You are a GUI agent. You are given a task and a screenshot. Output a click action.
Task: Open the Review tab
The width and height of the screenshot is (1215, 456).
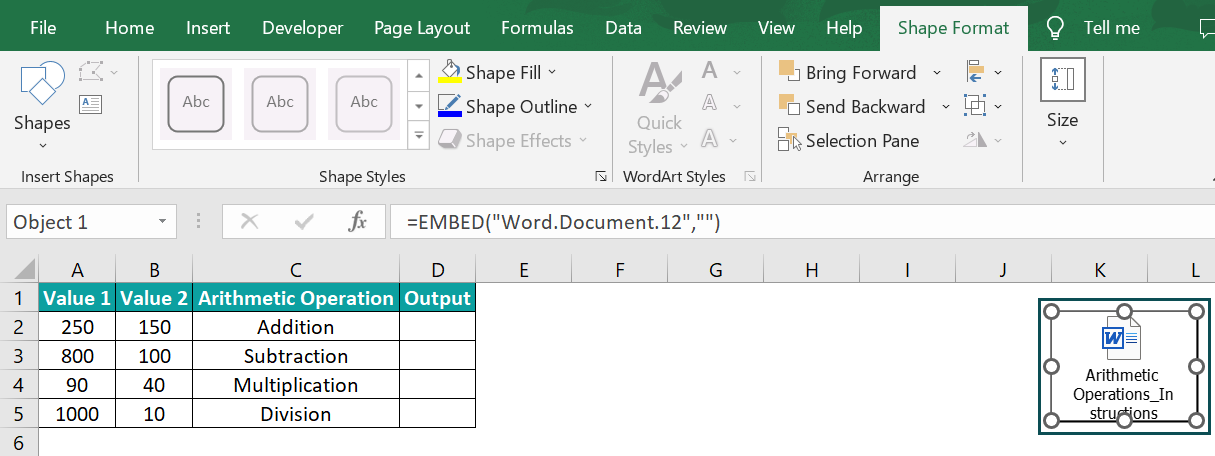click(x=700, y=28)
